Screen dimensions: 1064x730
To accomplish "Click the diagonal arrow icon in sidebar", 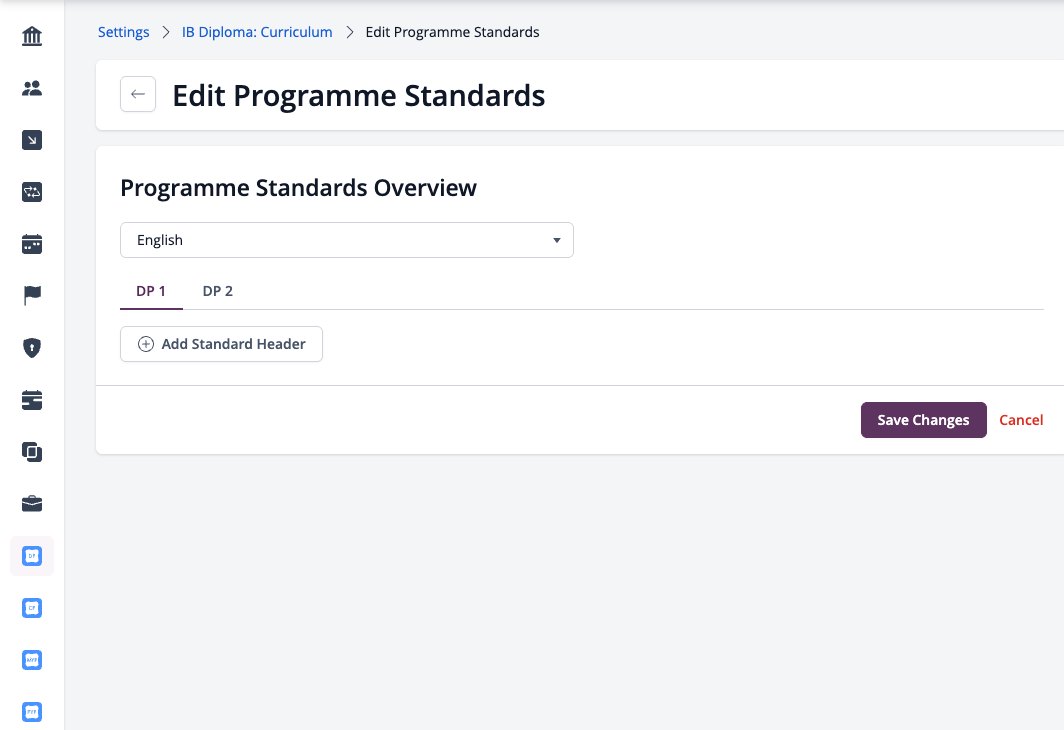I will pos(32,140).
